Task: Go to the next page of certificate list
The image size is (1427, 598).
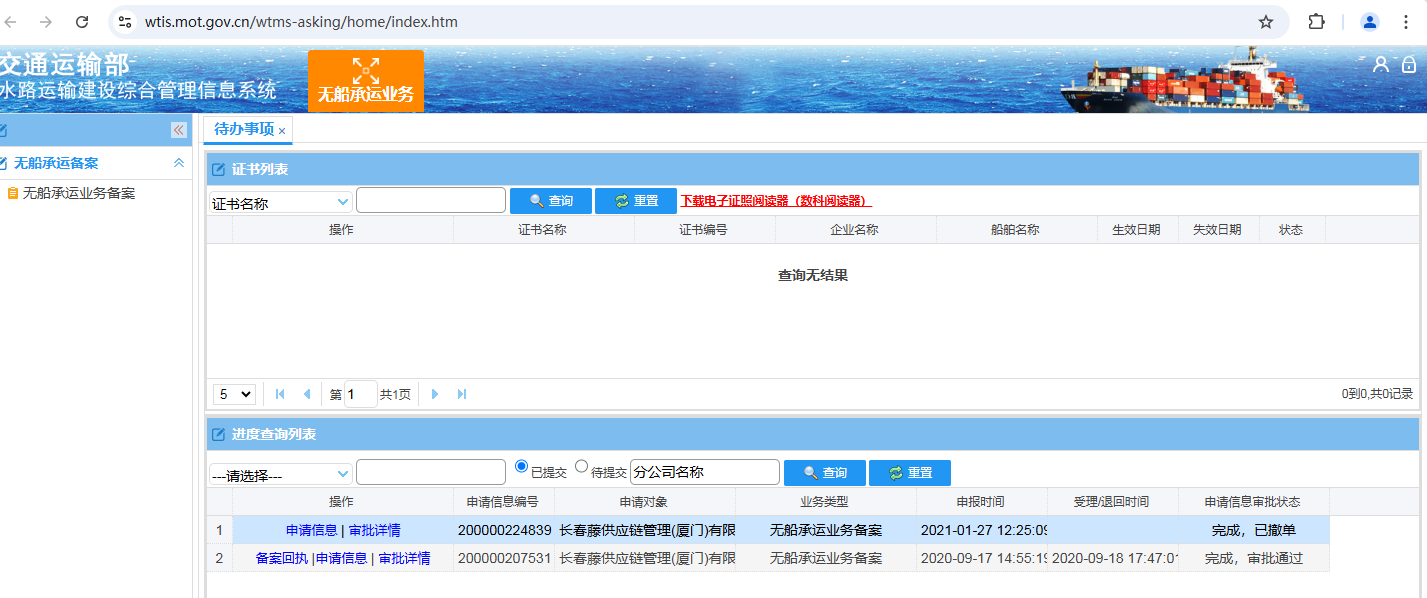Action: [x=435, y=394]
